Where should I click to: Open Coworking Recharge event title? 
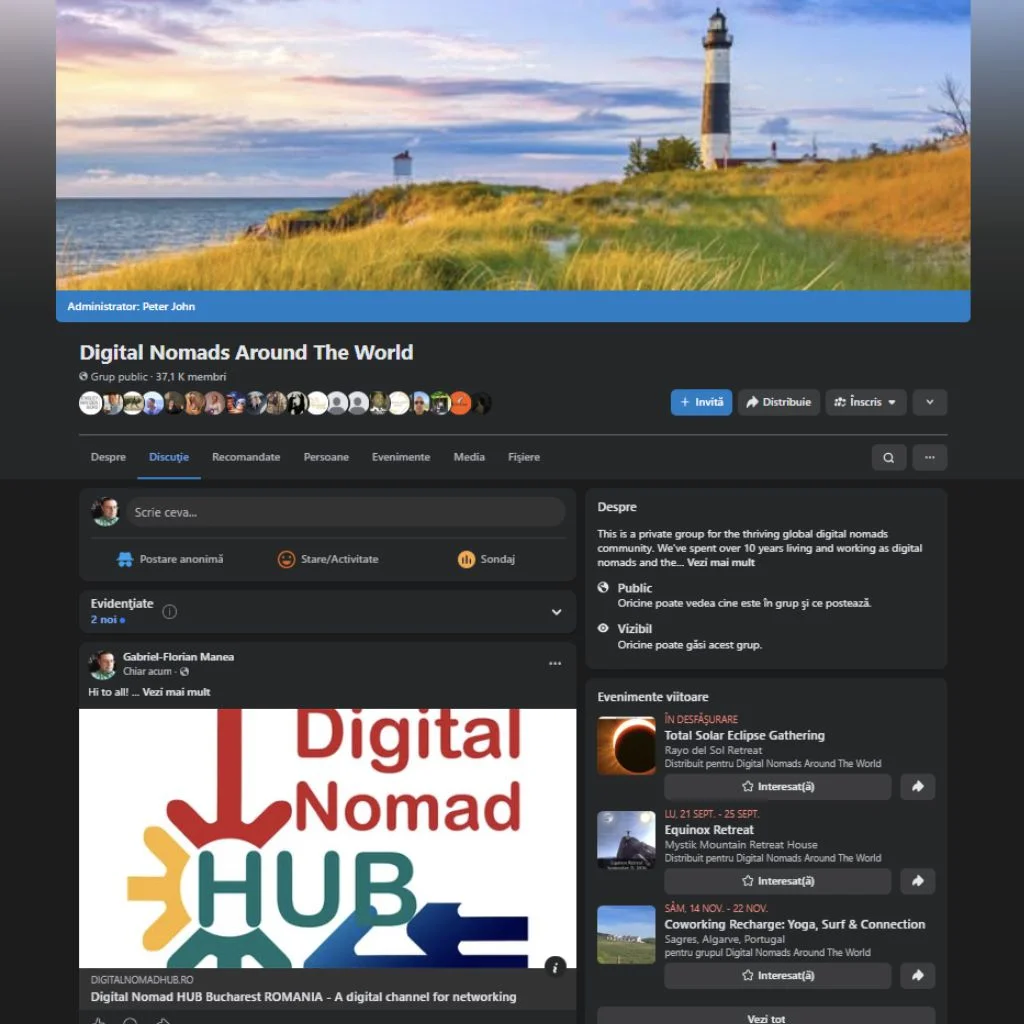point(794,925)
